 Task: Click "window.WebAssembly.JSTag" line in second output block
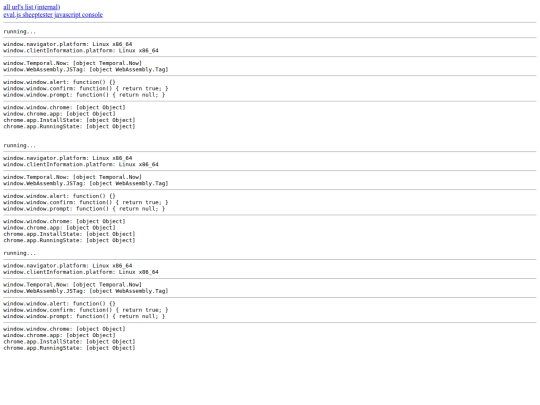pyautogui.click(x=86, y=184)
